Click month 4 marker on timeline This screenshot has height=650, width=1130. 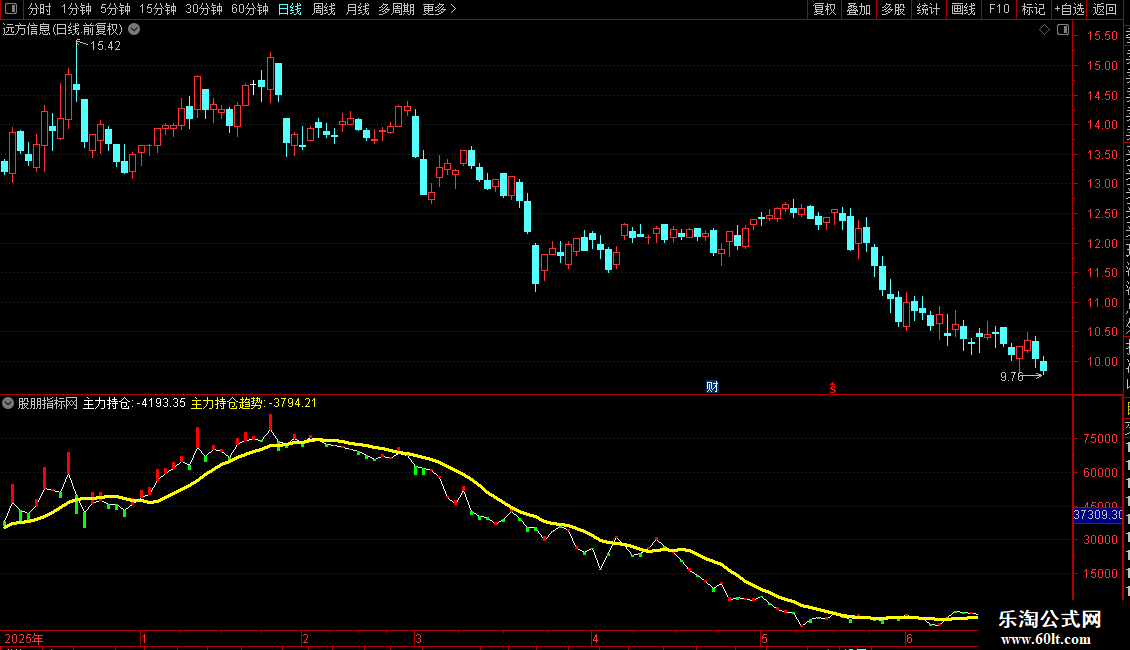tap(595, 638)
